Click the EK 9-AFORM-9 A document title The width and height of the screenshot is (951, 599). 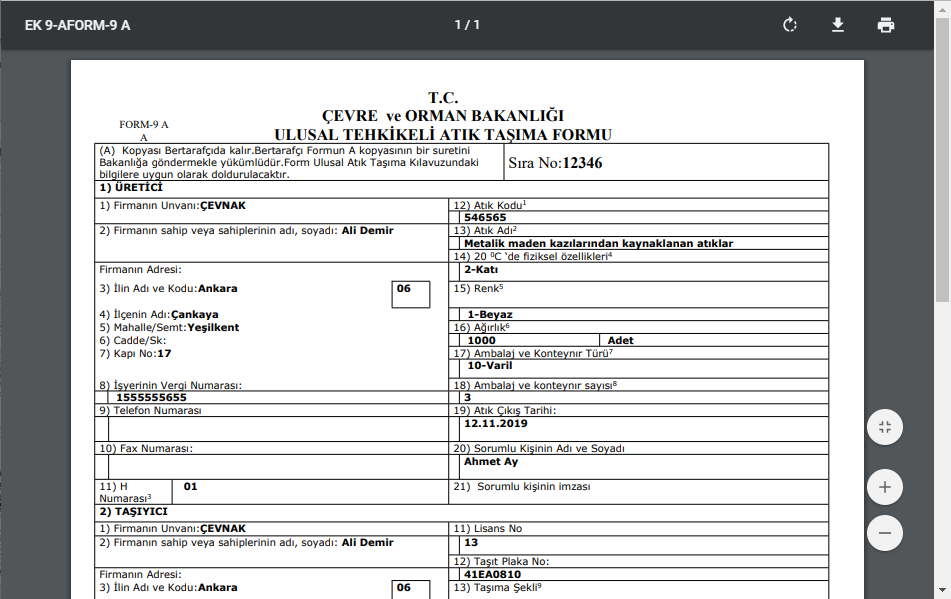[x=78, y=25]
